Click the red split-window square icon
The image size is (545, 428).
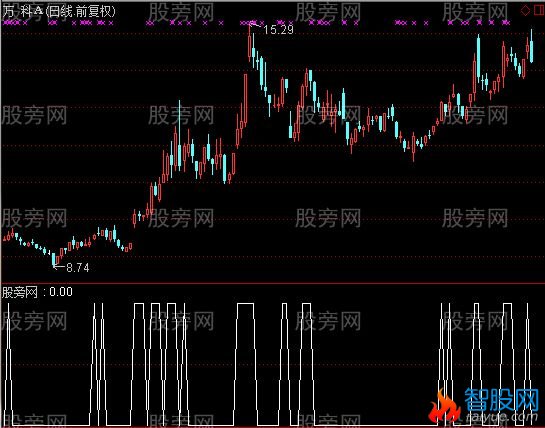(x=539, y=10)
